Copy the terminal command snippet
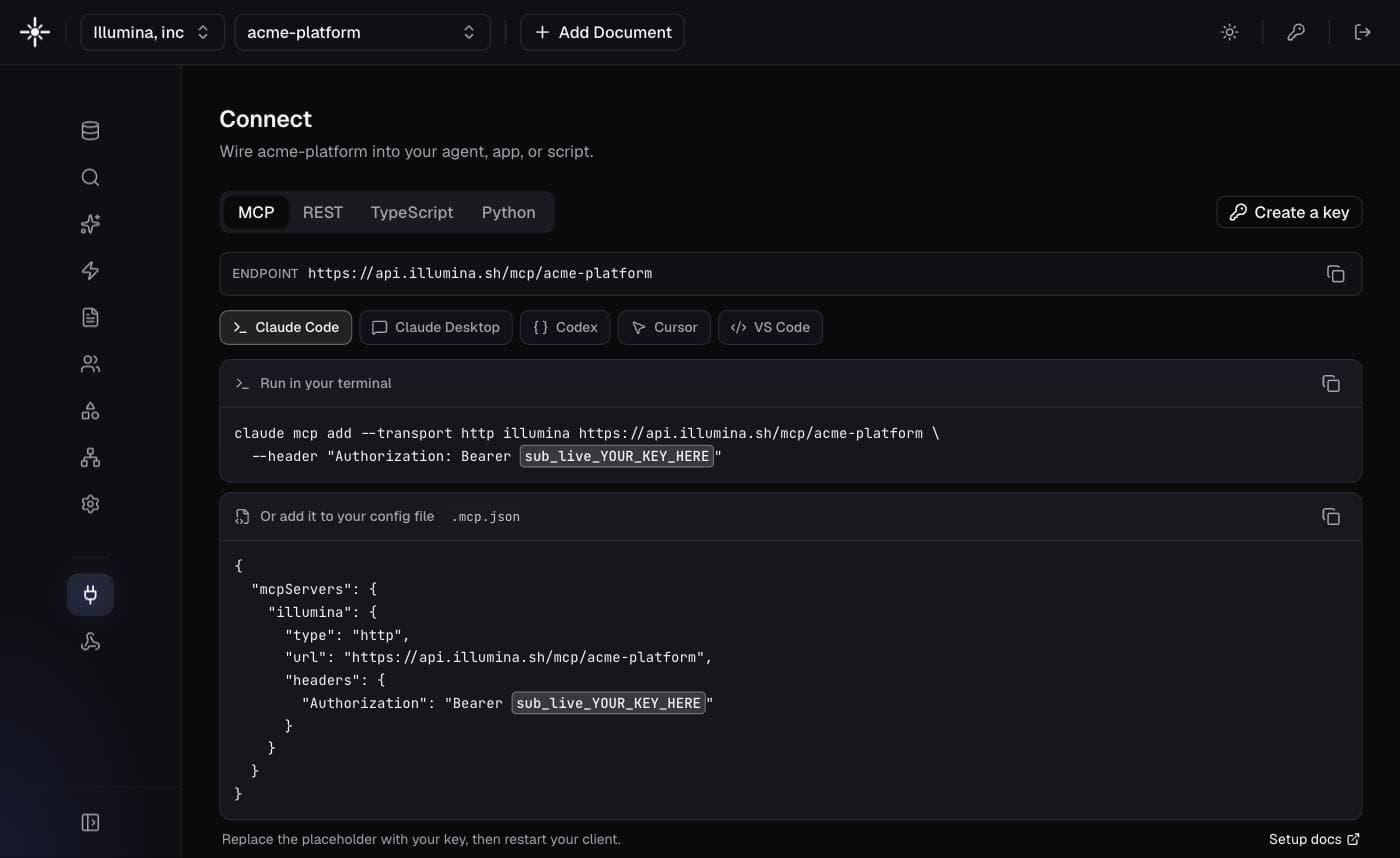This screenshot has width=1400, height=858. (x=1331, y=383)
